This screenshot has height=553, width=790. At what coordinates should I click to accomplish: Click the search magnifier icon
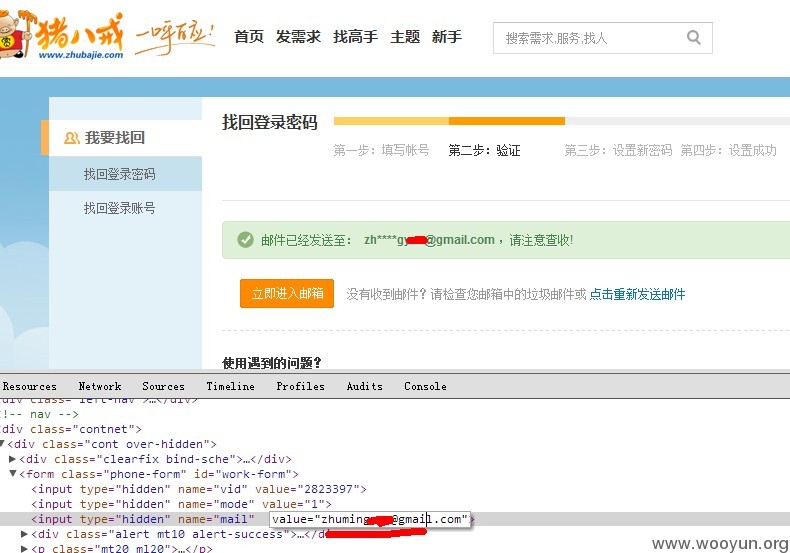[694, 37]
